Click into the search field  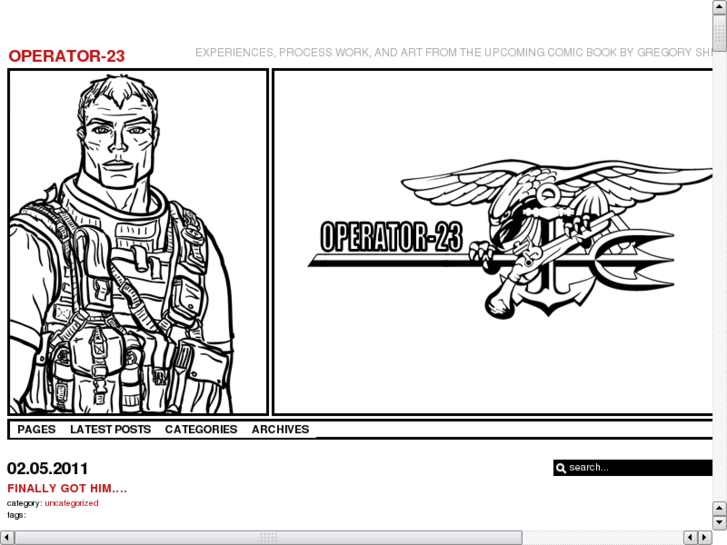click(632, 468)
